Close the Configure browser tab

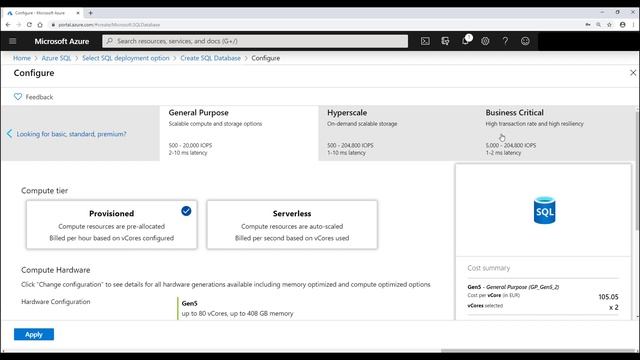coord(78,13)
